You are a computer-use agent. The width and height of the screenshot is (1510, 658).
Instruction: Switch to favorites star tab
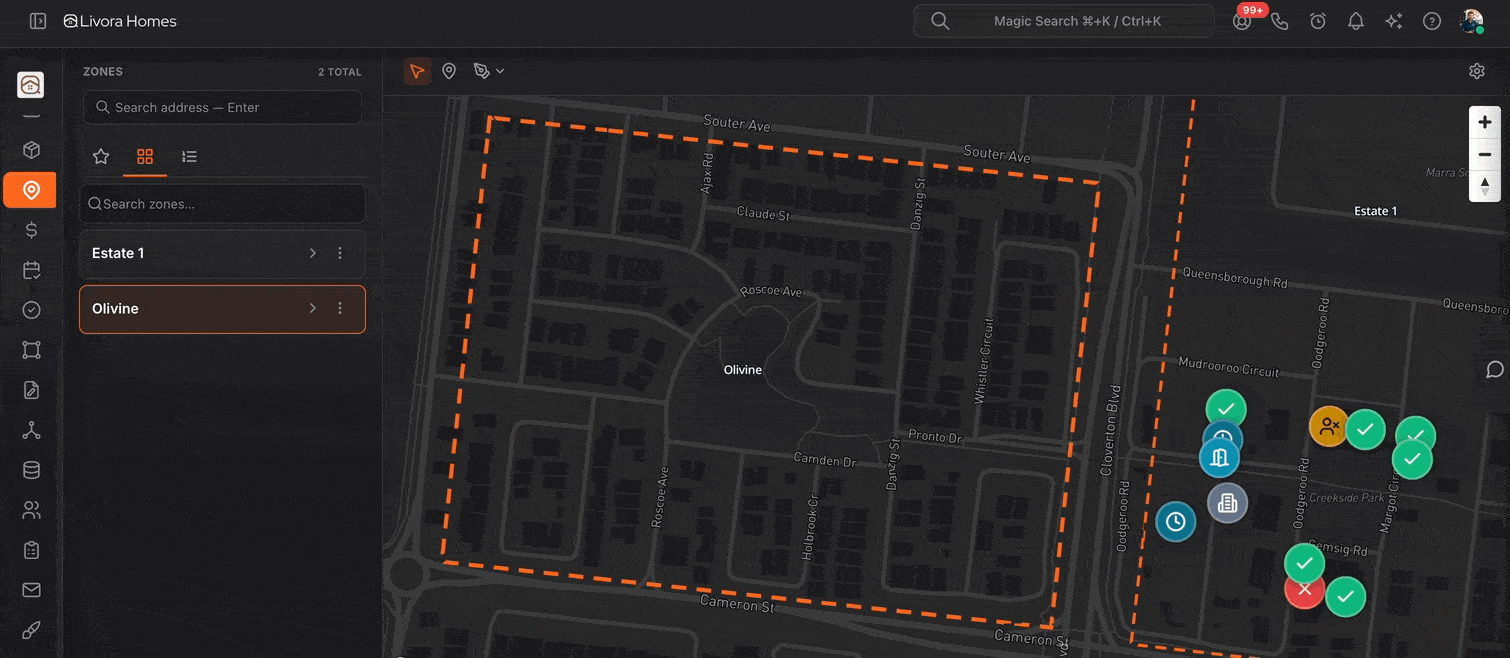[101, 156]
